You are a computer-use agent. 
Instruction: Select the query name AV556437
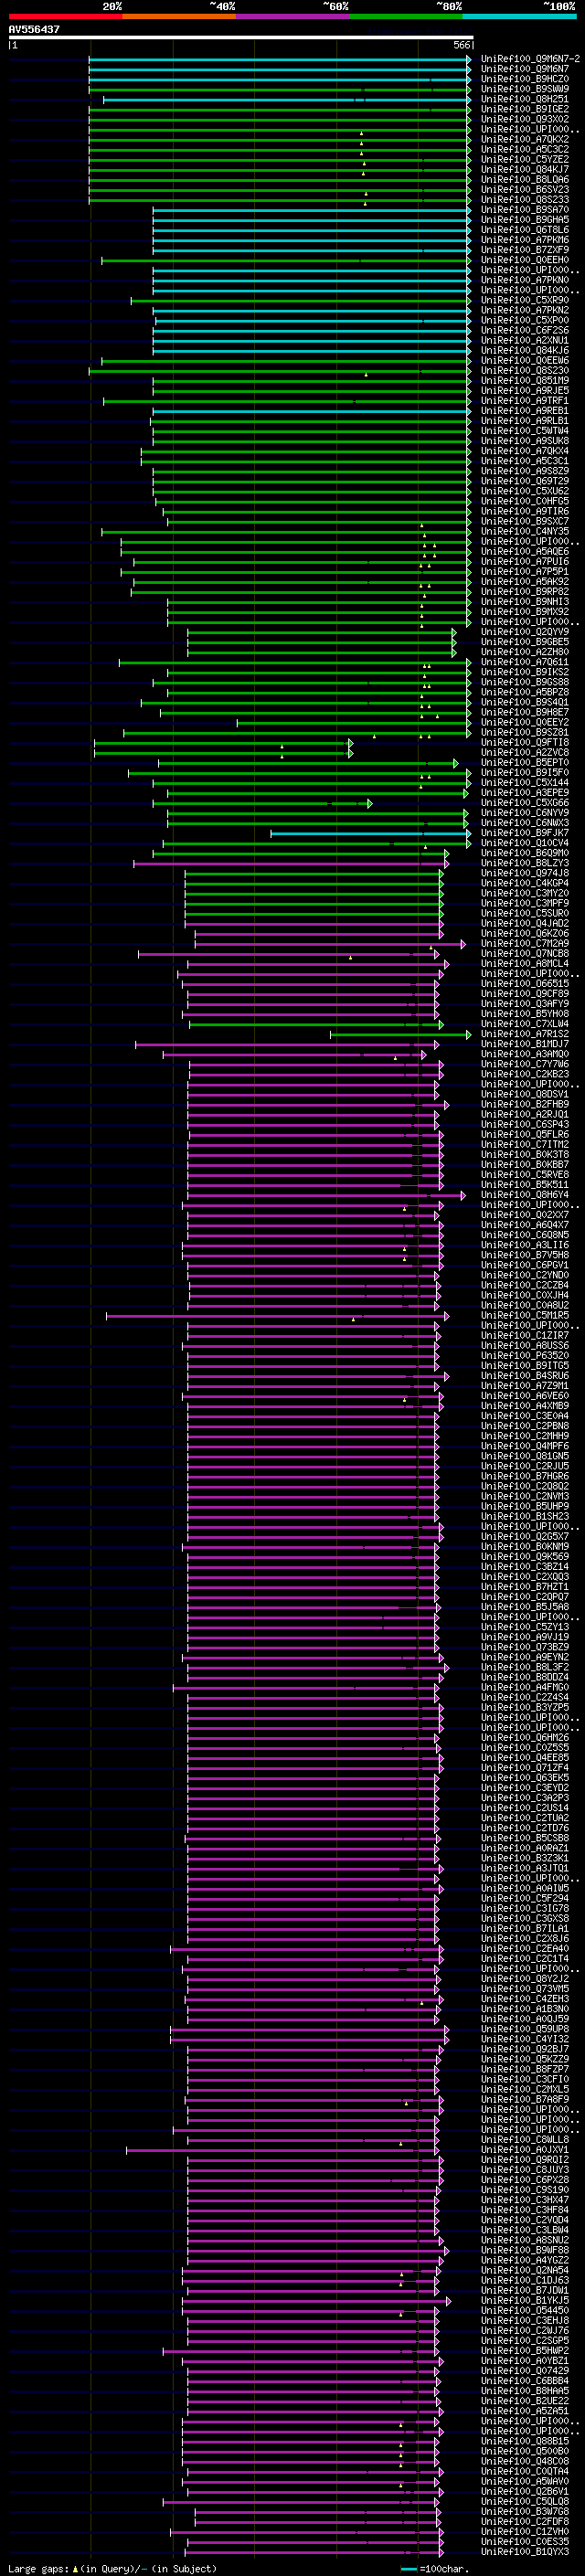coord(34,30)
